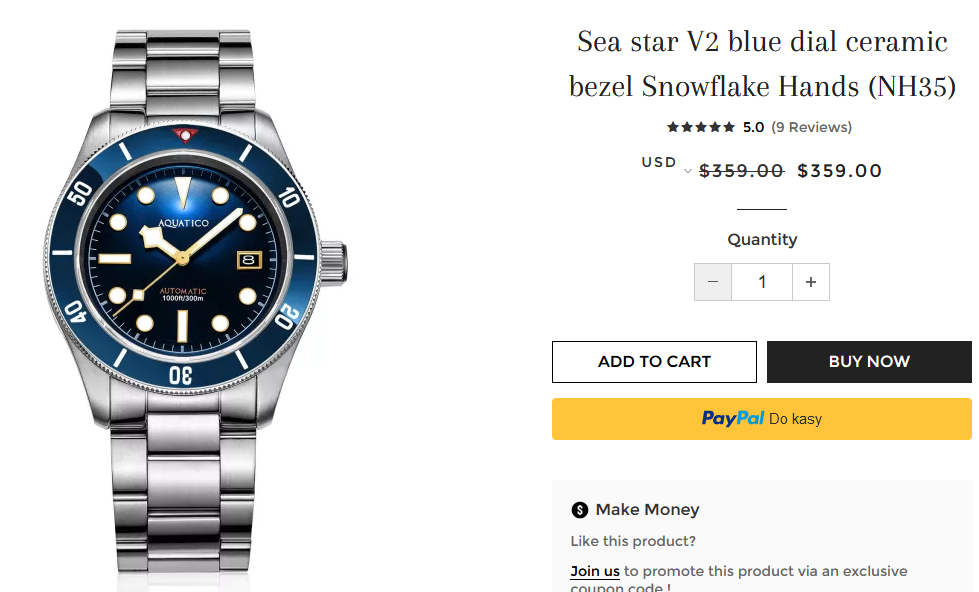Follow the Join us link
979x592 pixels.
pyautogui.click(x=595, y=571)
